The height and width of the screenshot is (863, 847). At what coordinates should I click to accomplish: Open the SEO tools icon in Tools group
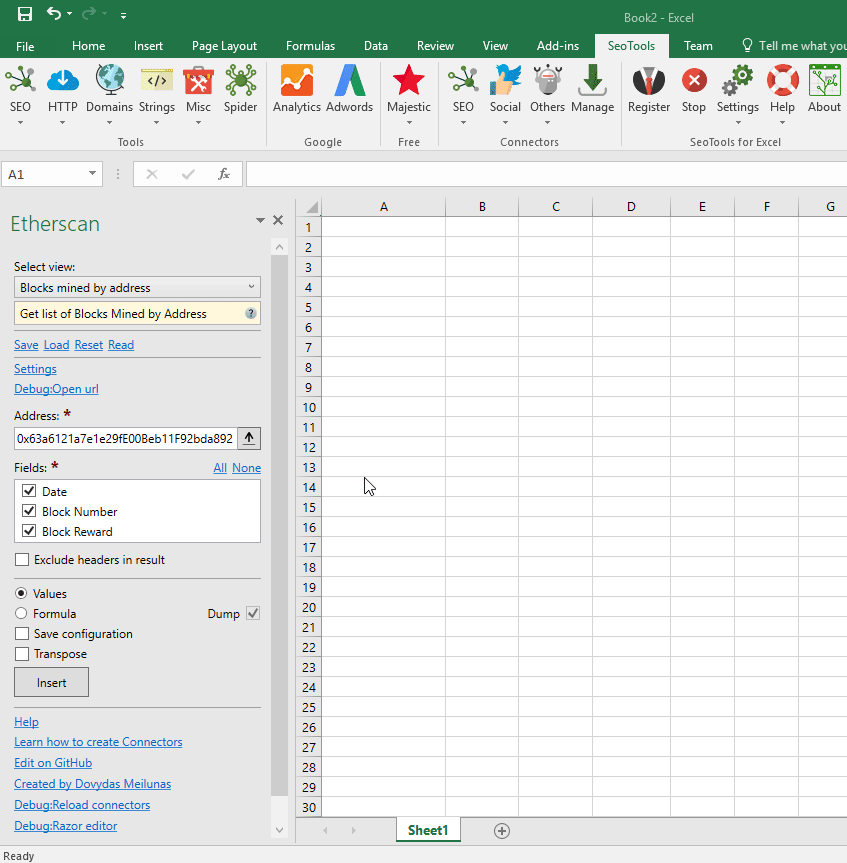(20, 81)
